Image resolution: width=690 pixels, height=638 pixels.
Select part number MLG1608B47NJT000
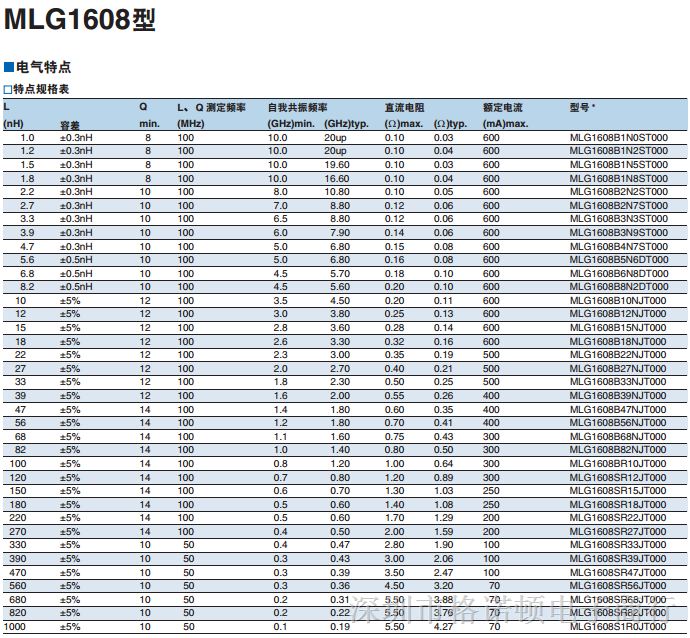(x=618, y=410)
